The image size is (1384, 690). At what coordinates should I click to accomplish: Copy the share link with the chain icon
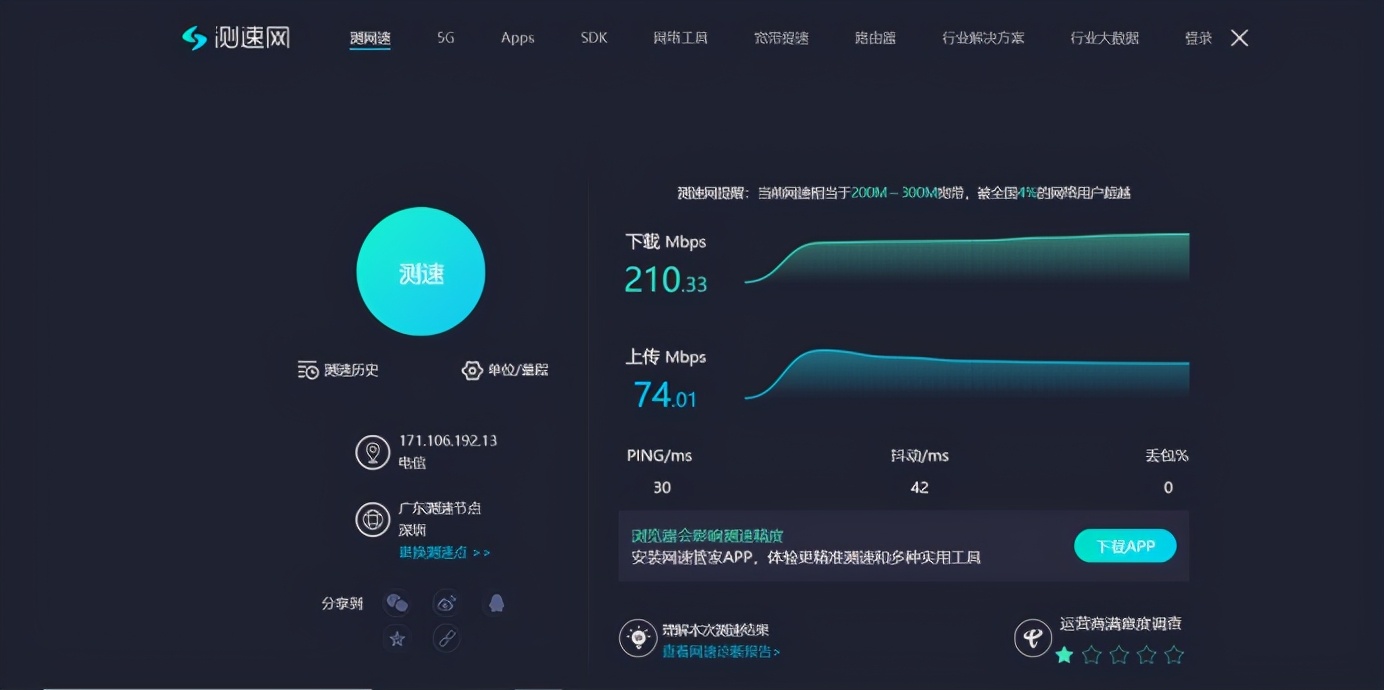pyautogui.click(x=447, y=638)
